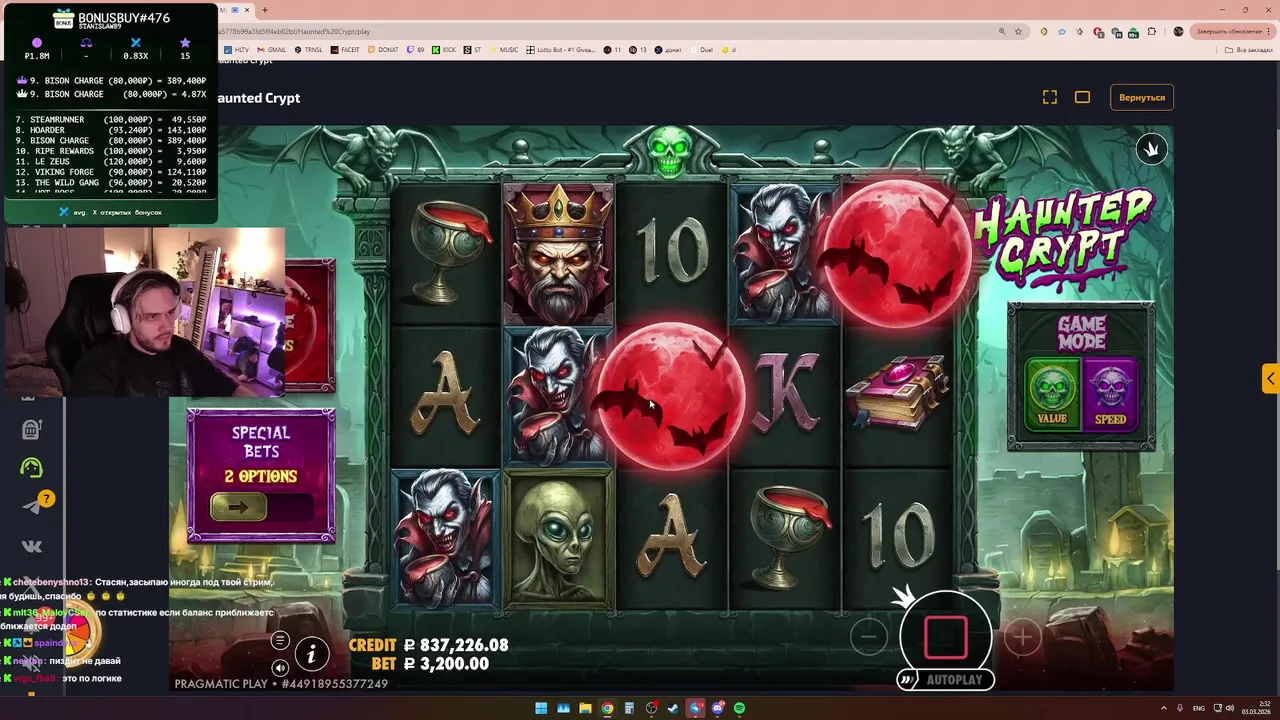Viewport: 1280px width, 720px height.
Task: Click chat message by chetebenyshno13
Action: pyautogui.click(x=138, y=589)
